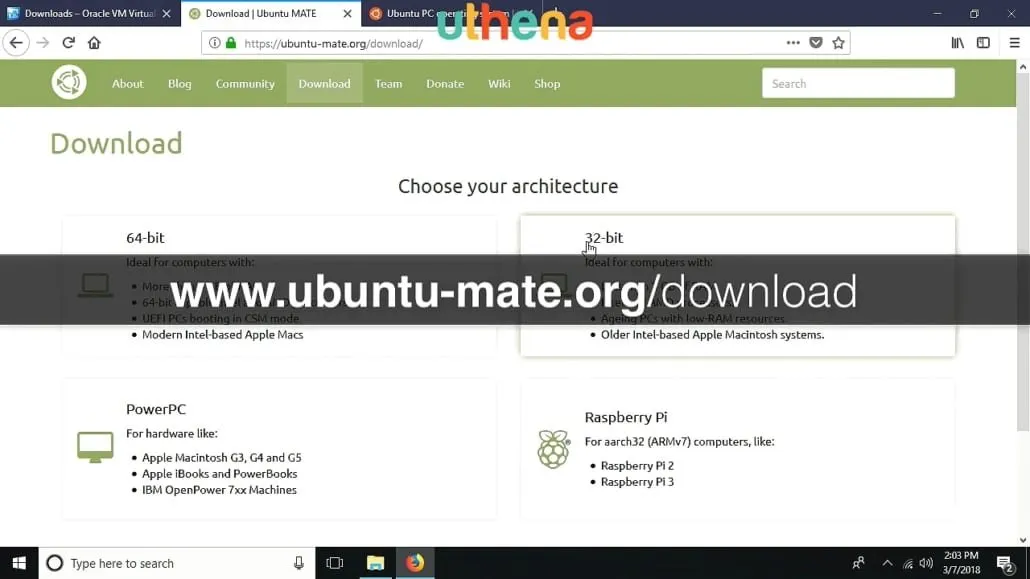This screenshot has height=579, width=1030.
Task: Click 'Modern Intel-based Apple Macs' text
Action: (223, 335)
